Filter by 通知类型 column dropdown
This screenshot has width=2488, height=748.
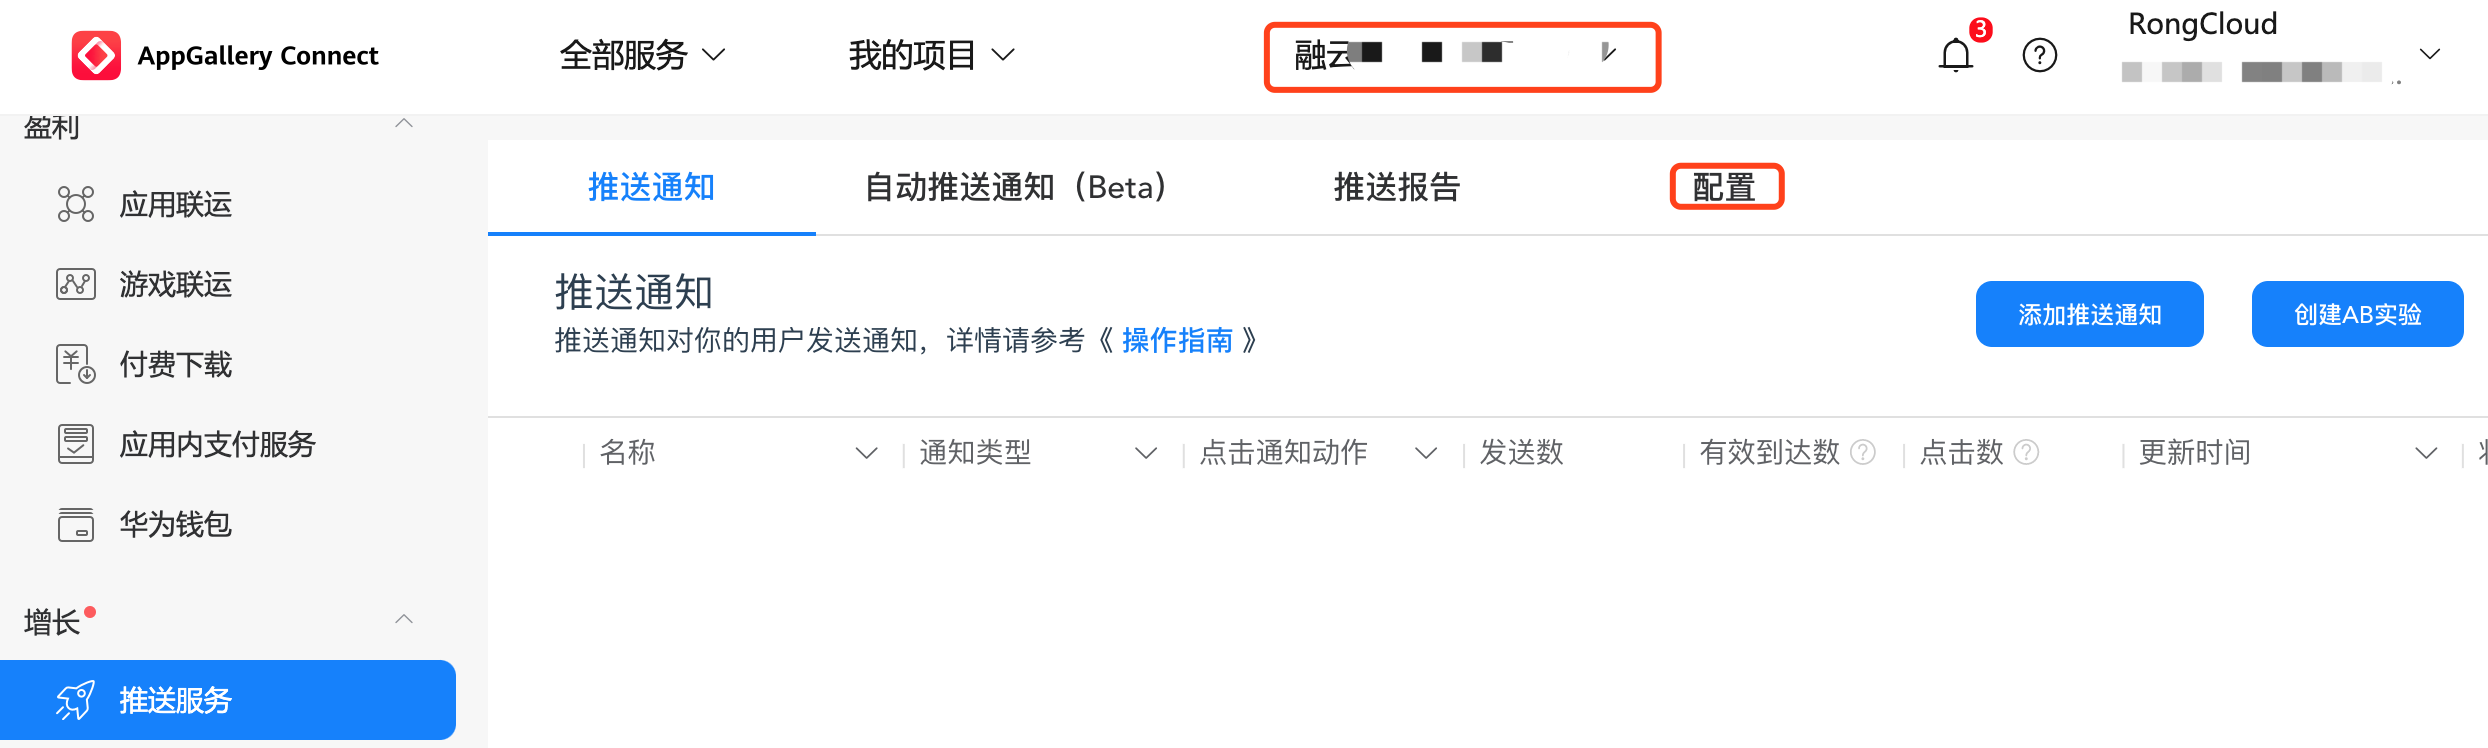(1146, 453)
